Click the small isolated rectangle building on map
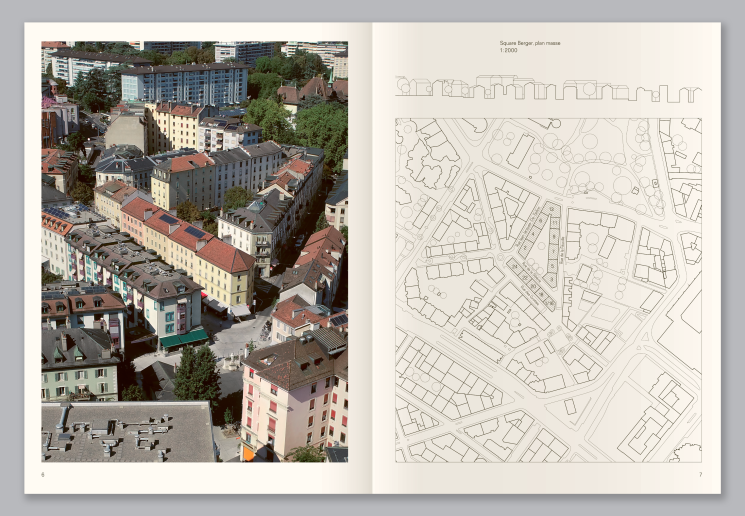745x516 pixels. (x=570, y=407)
